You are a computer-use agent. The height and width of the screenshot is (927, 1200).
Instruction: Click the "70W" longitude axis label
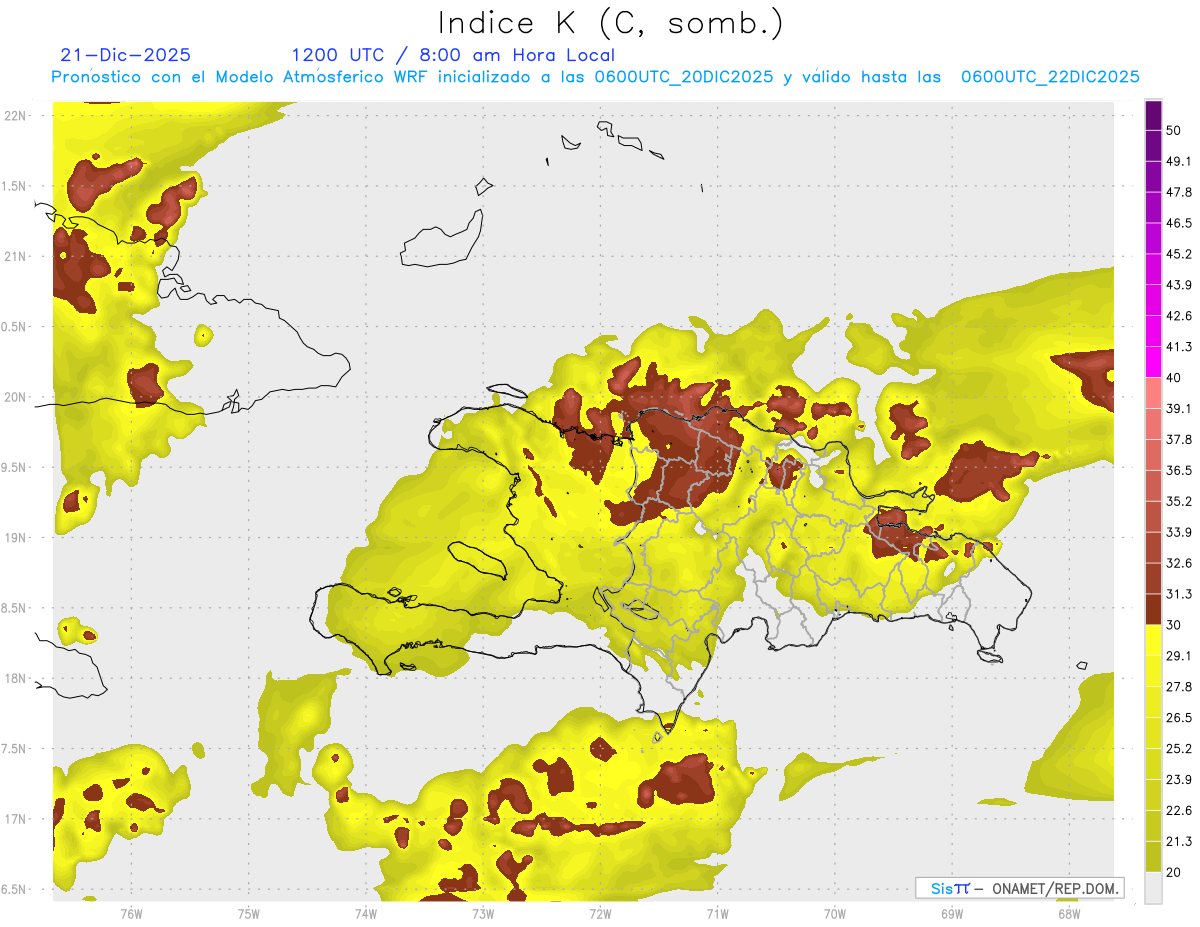click(834, 914)
